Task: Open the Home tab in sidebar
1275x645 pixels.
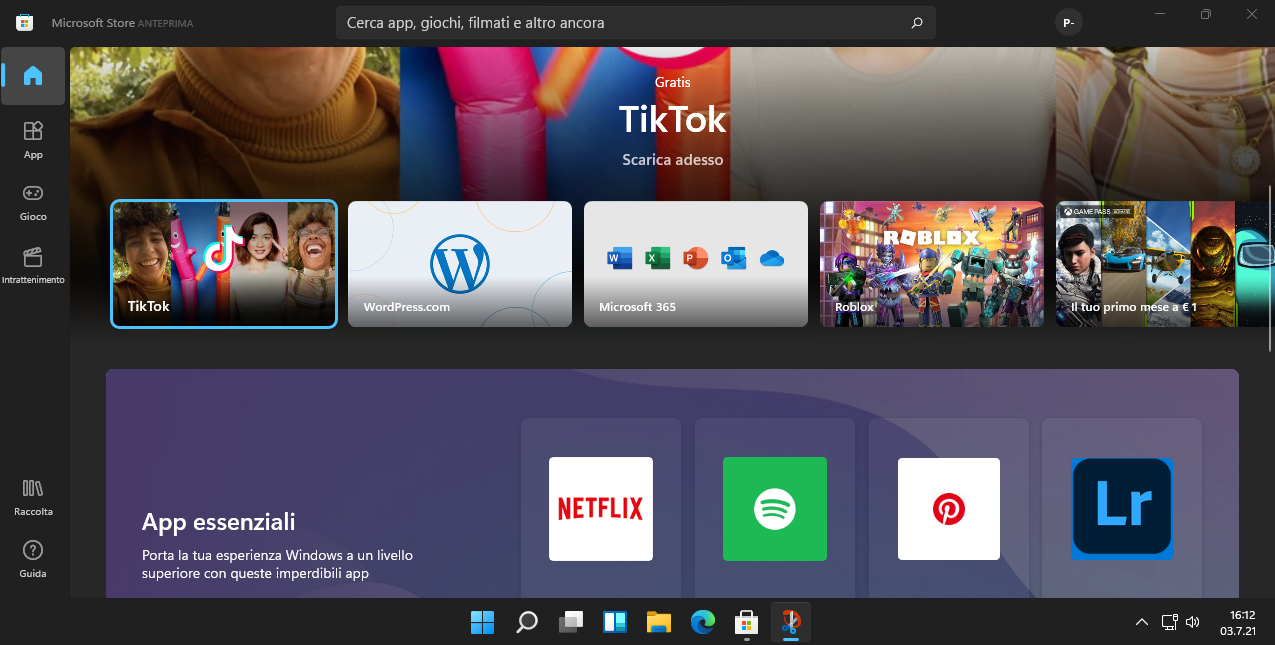Action: coord(33,76)
